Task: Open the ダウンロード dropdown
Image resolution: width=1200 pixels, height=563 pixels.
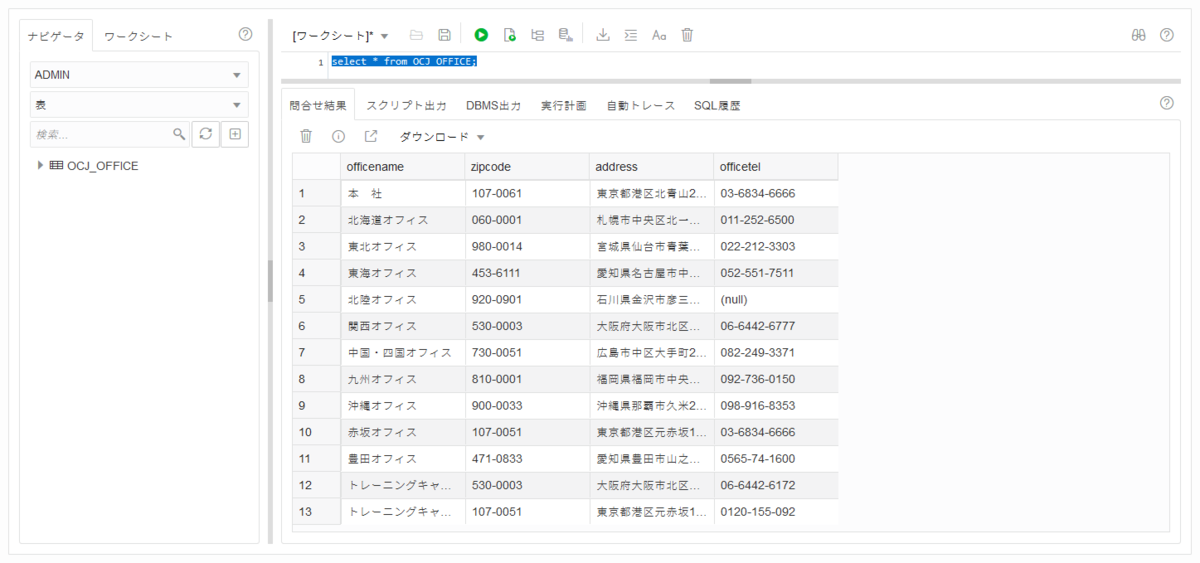Action: (x=441, y=137)
